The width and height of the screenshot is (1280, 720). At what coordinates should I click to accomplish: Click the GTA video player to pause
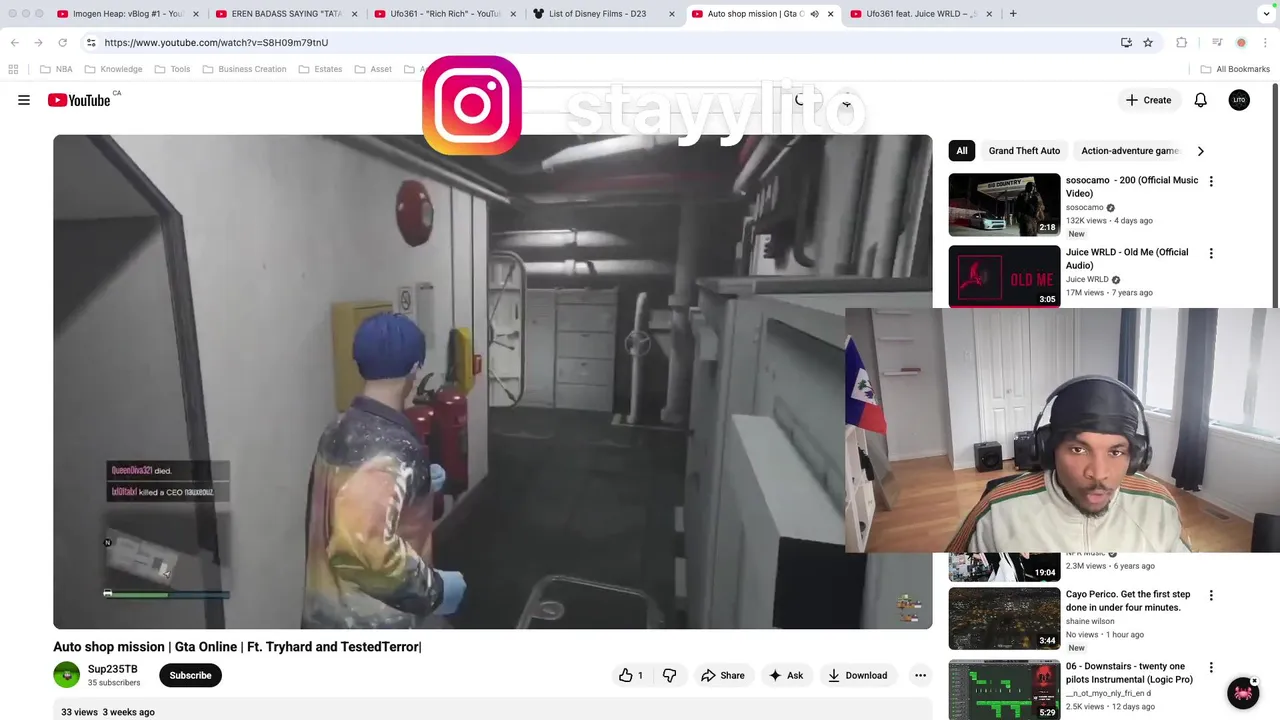pos(492,382)
